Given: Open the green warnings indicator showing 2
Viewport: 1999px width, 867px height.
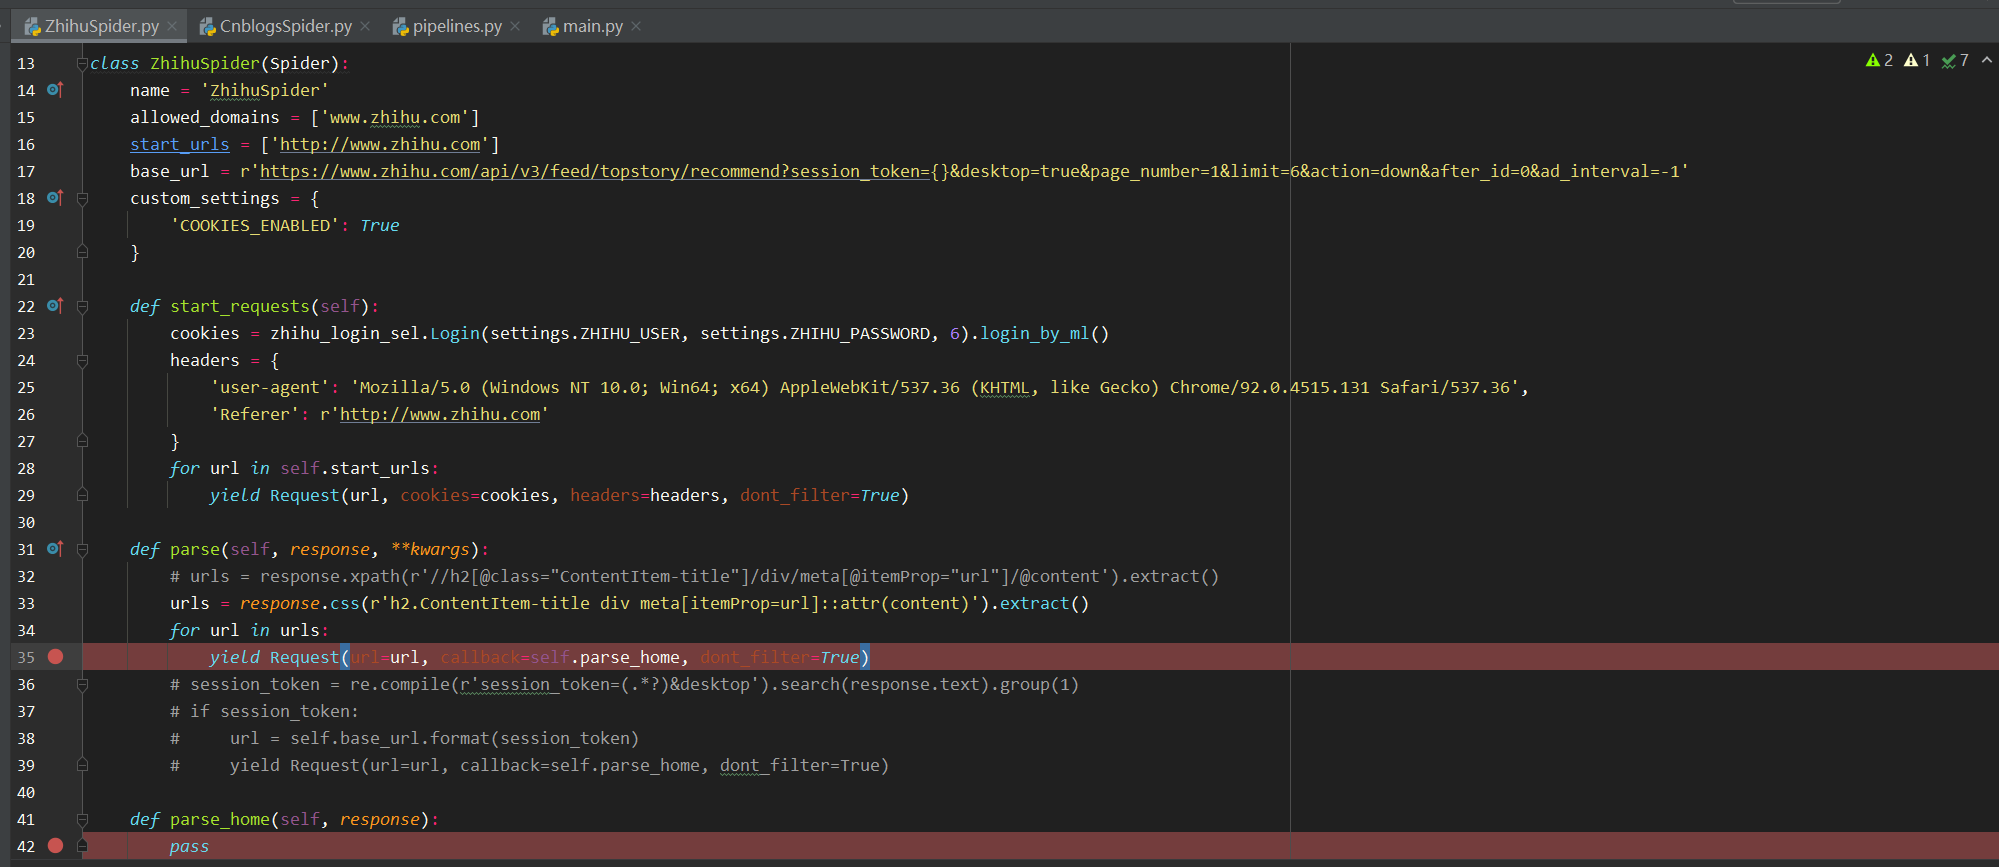Looking at the screenshot, I should point(1879,61).
